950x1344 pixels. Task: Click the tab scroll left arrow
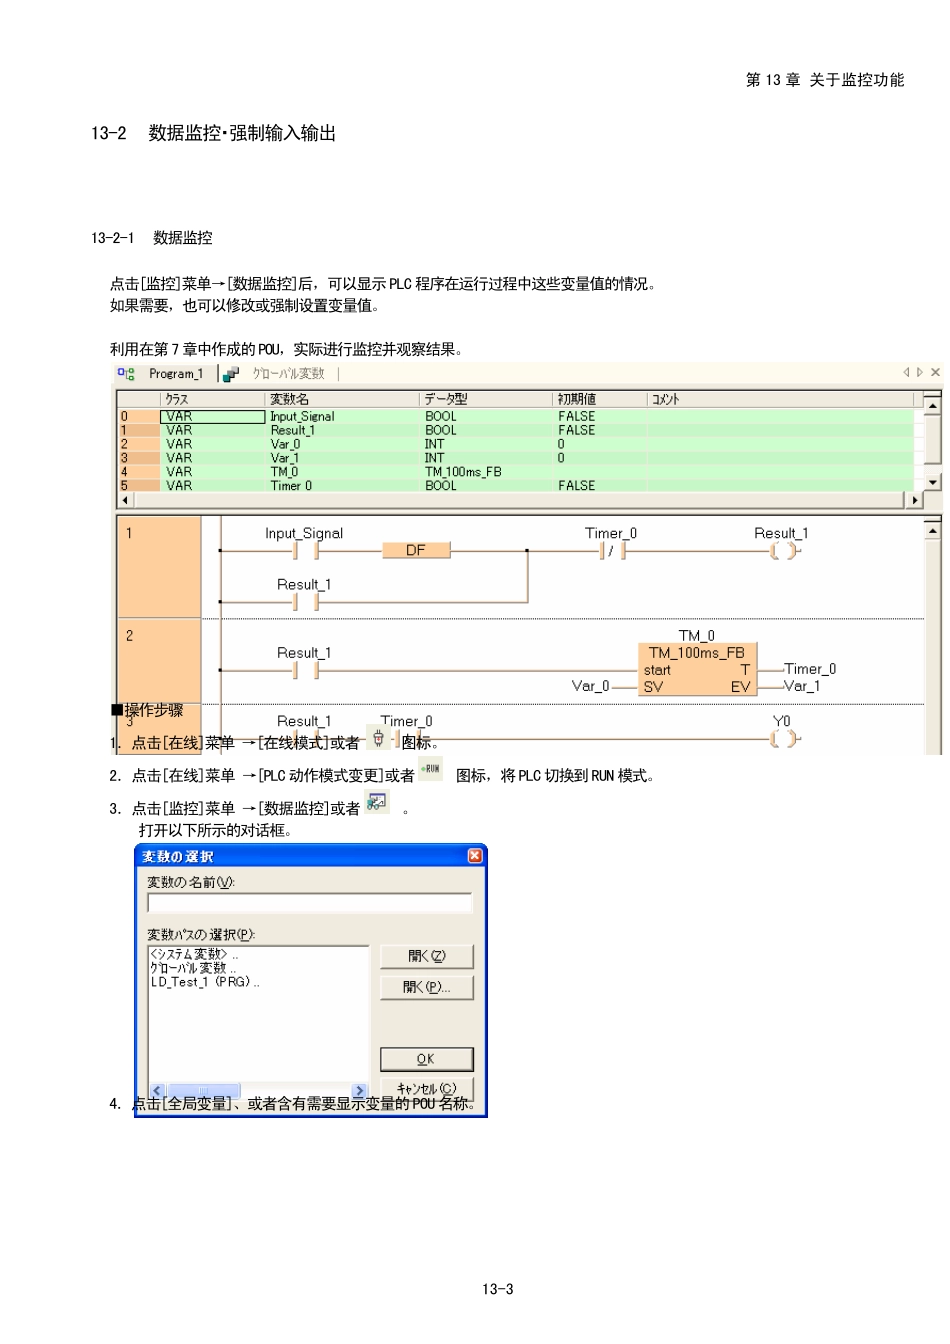click(906, 372)
